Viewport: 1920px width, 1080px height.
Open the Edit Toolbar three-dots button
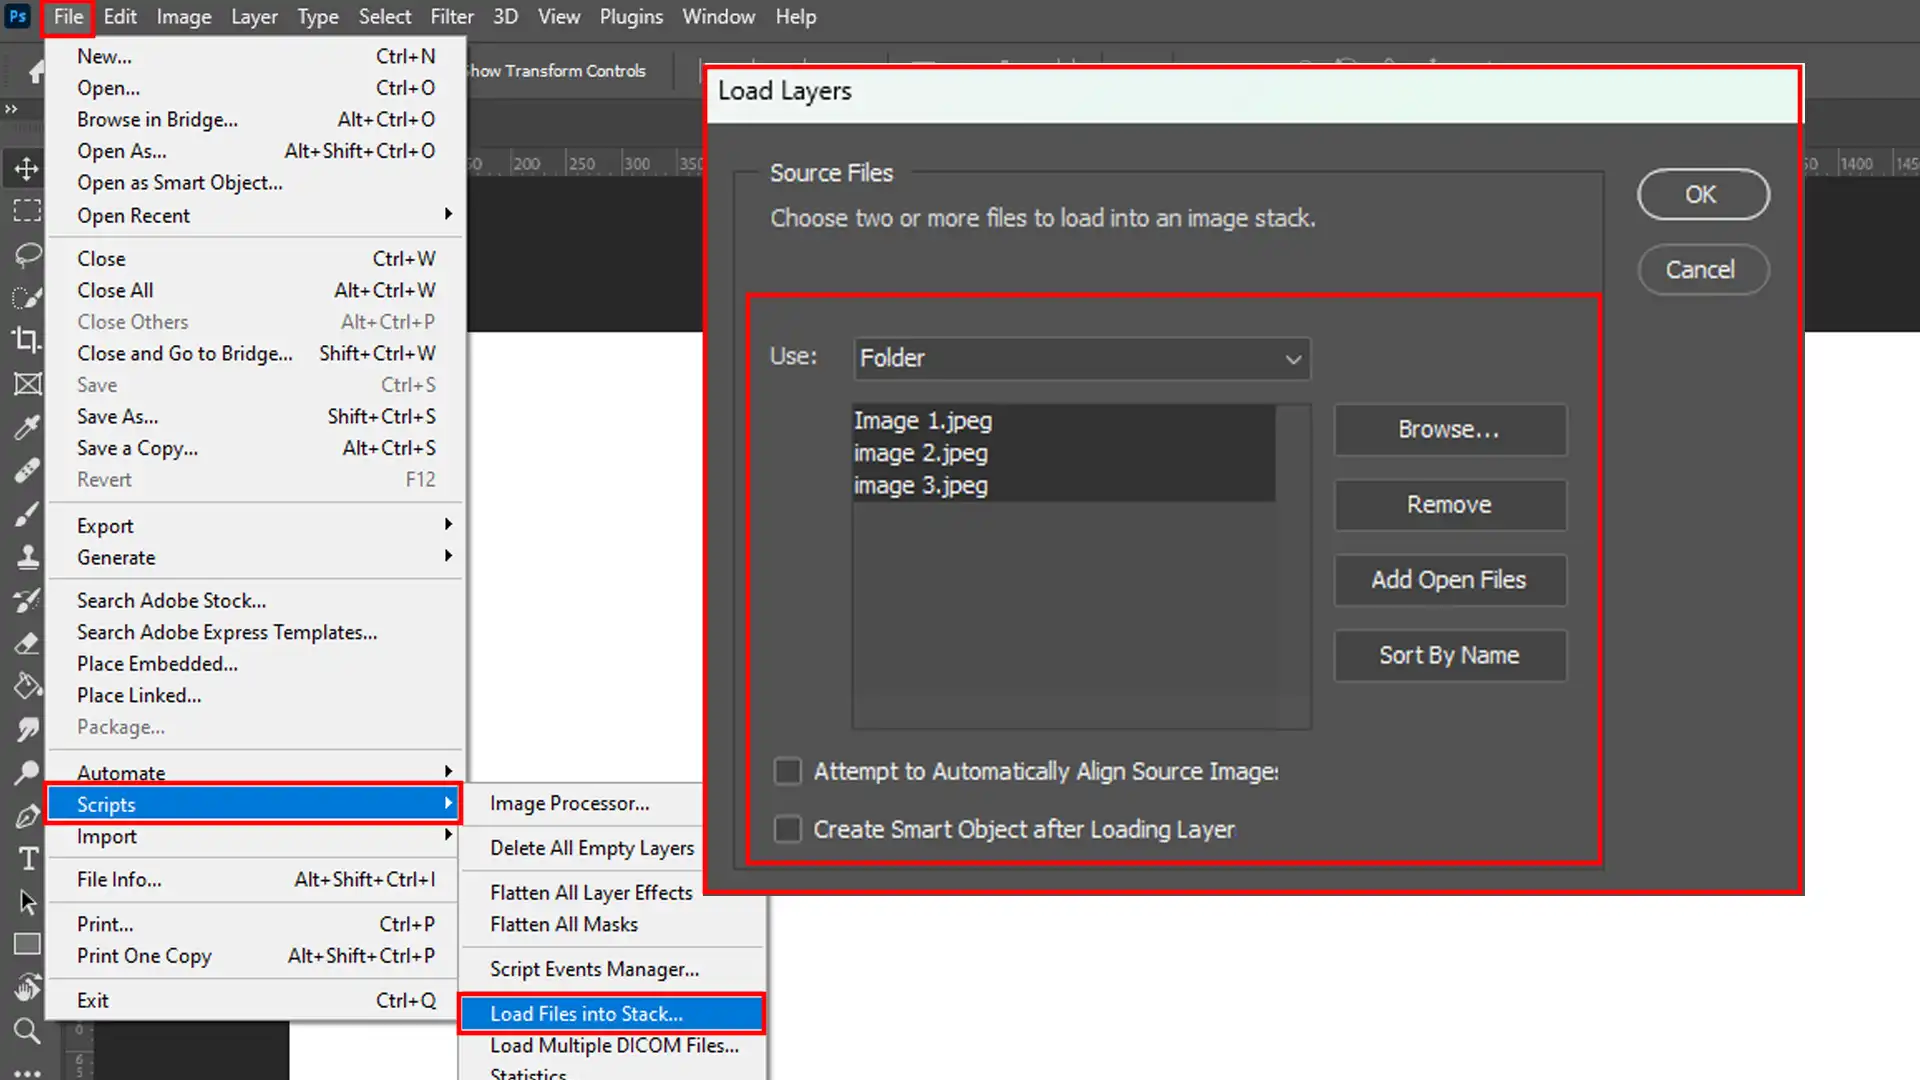pos(27,1073)
